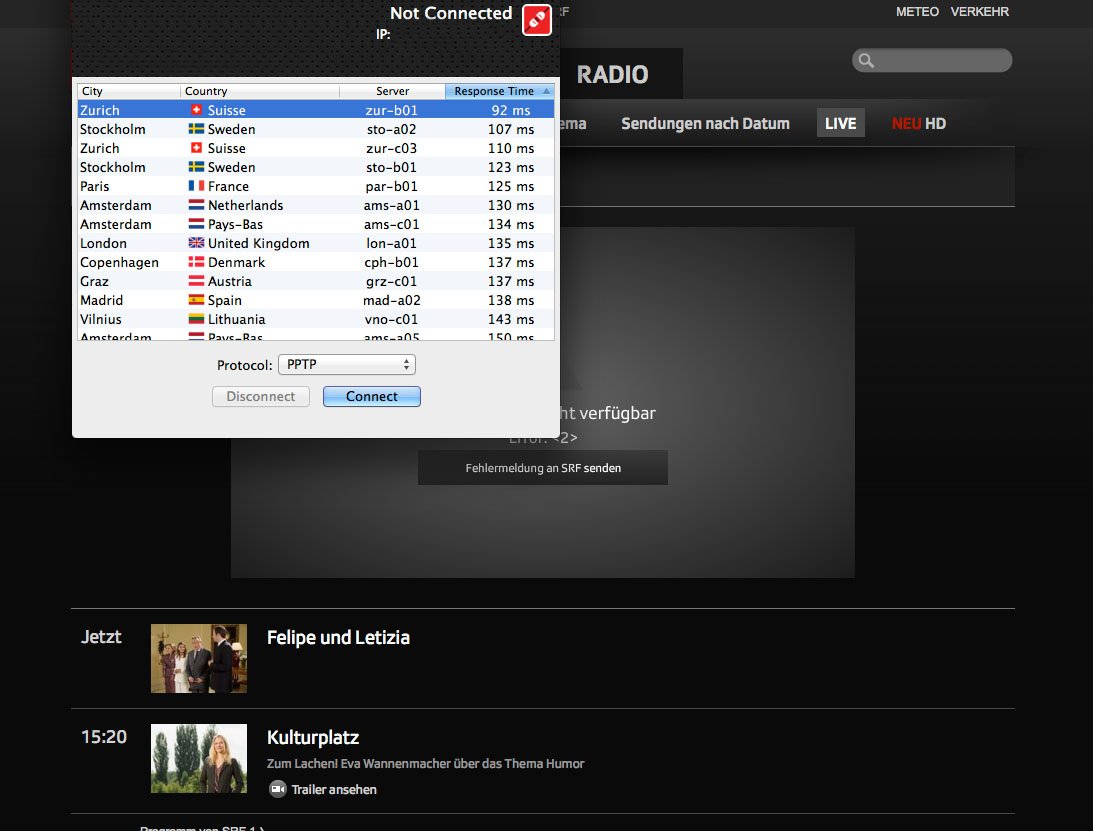Click the Felipe und Letizia thumbnail

tap(199, 658)
